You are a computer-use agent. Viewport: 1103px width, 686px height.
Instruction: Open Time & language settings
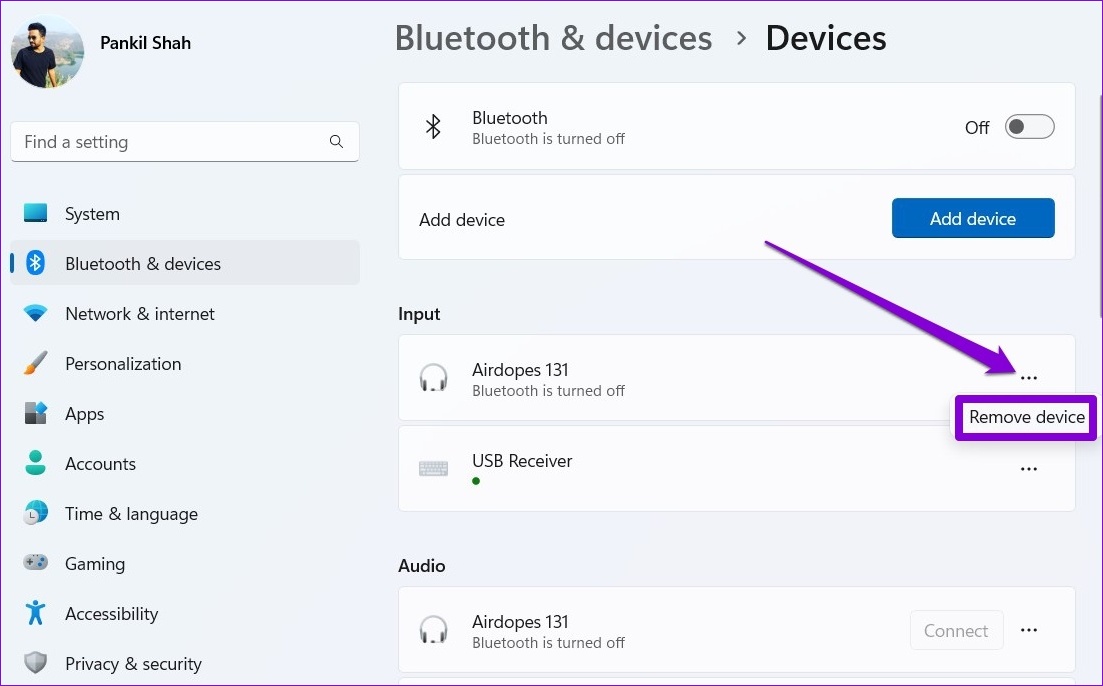tap(131, 514)
